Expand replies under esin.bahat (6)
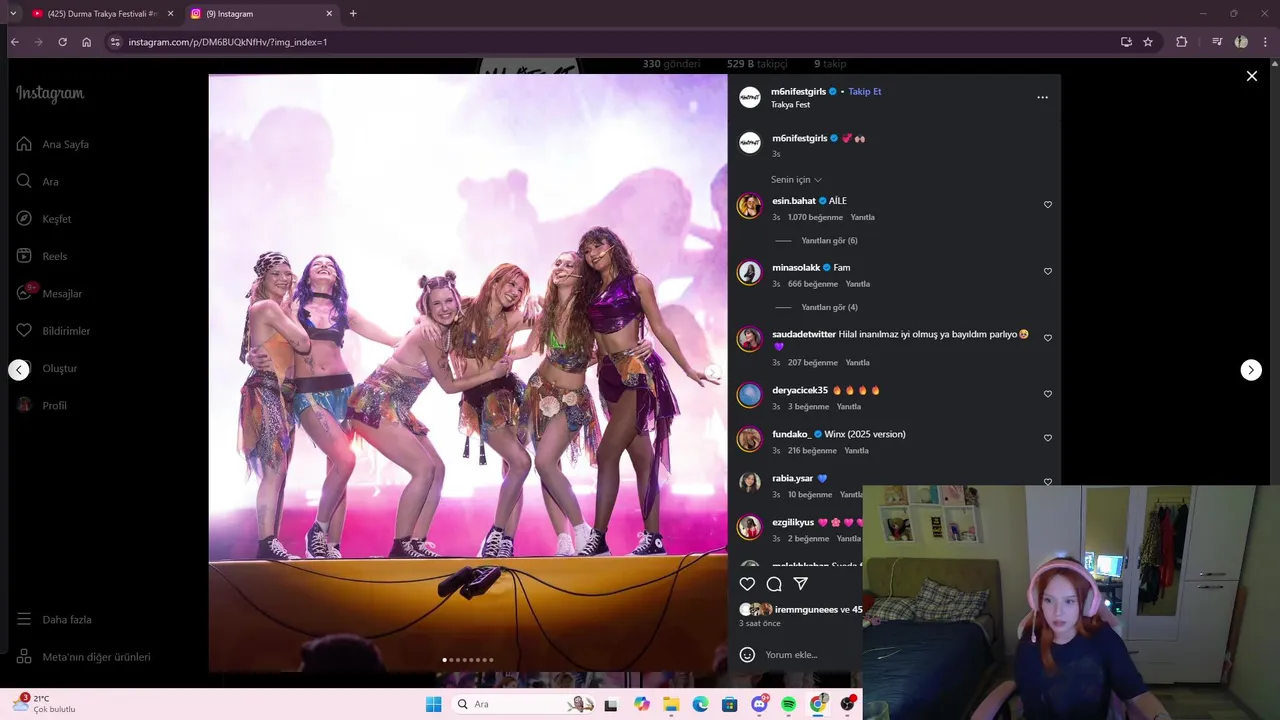This screenshot has height=720, width=1280. 829,241
